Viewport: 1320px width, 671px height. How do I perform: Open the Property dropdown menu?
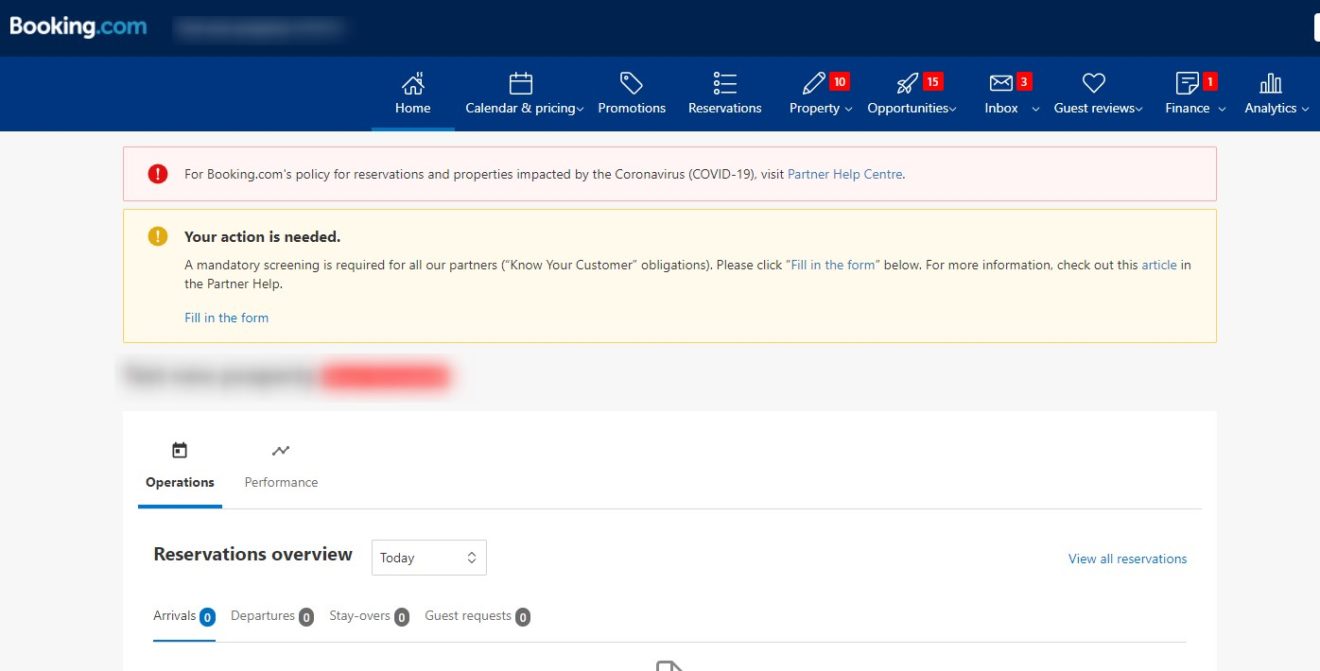coord(819,108)
